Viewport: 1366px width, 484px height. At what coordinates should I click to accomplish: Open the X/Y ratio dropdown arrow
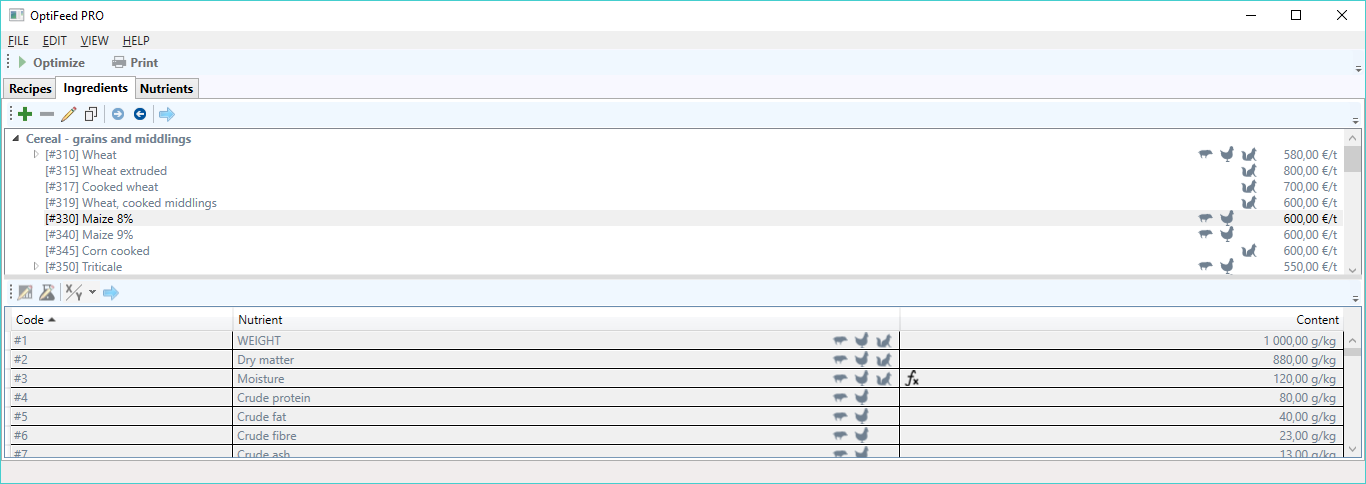point(92,292)
